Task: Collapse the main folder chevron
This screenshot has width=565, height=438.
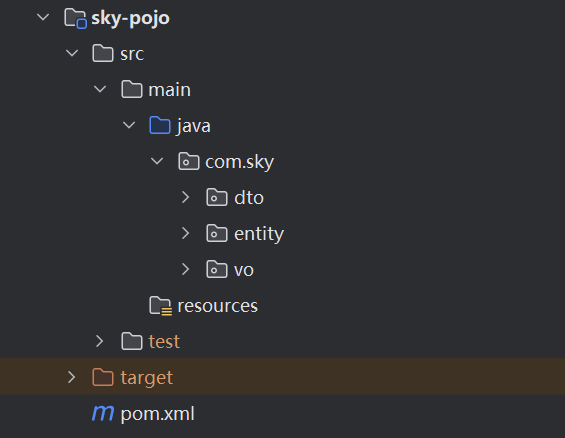Action: (100, 89)
